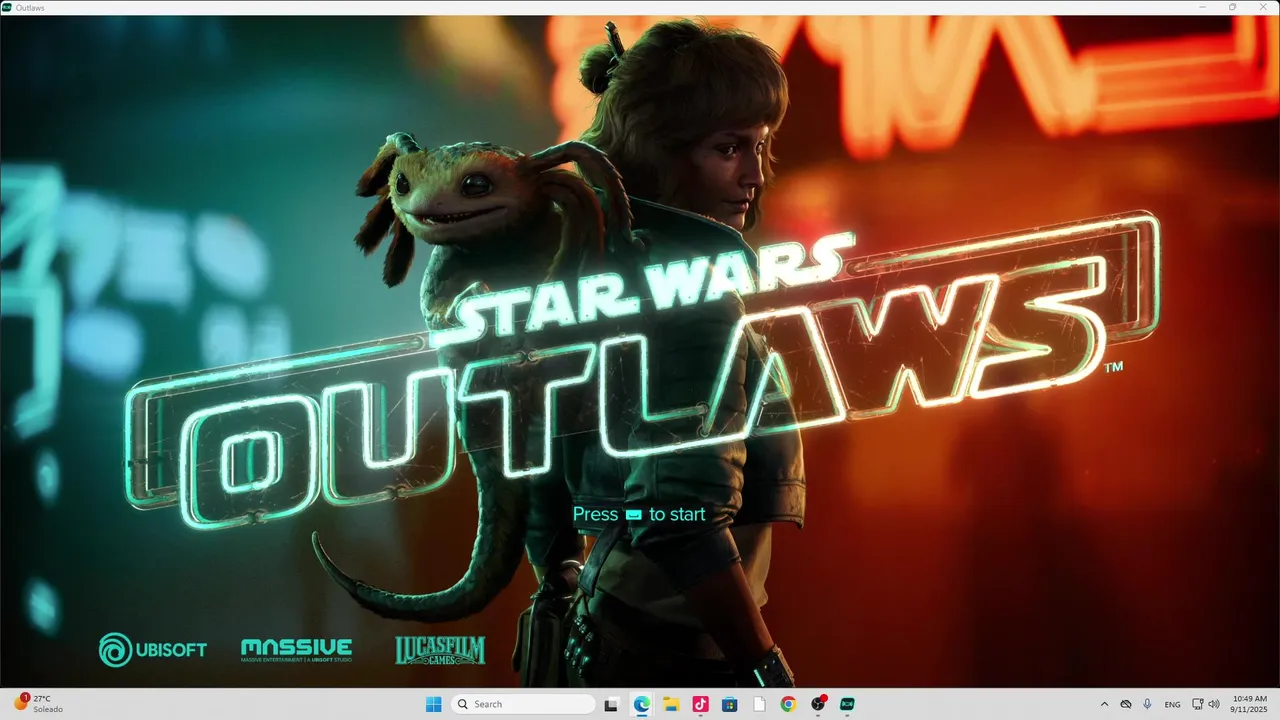
Task: Open the TikTok app on taskbar
Action: click(x=701, y=704)
